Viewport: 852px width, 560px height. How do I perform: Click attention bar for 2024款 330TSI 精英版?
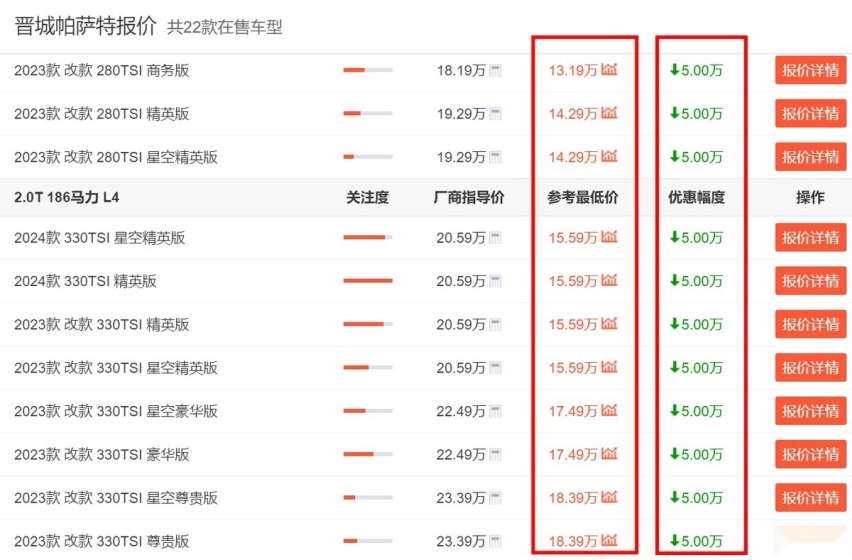[368, 281]
